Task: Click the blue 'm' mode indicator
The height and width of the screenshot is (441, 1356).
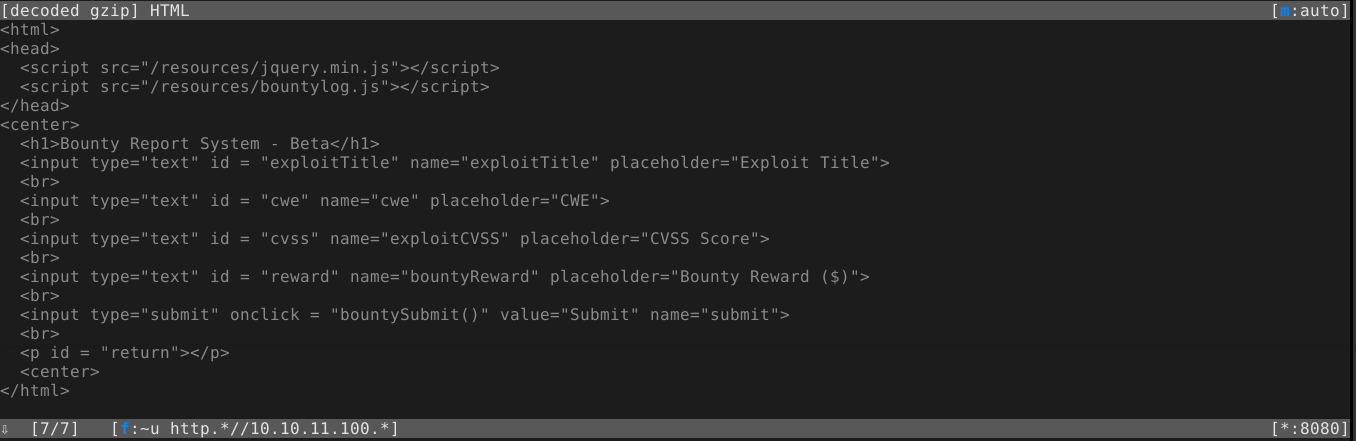Action: (1284, 11)
